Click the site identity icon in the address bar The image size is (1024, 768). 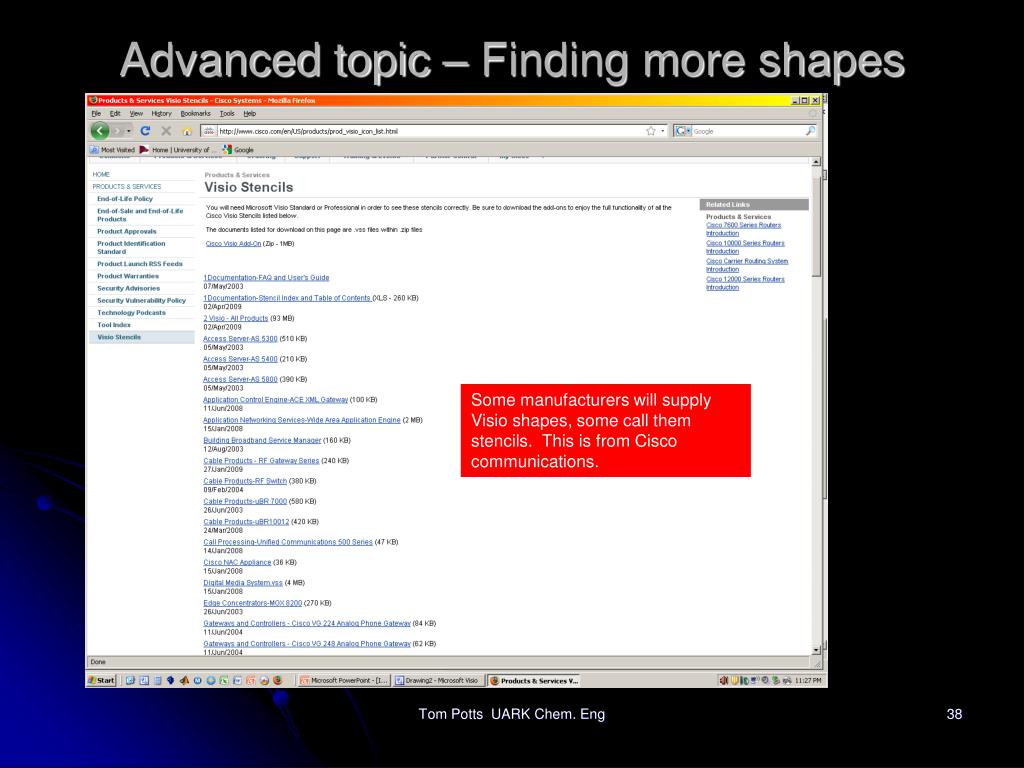[x=208, y=131]
